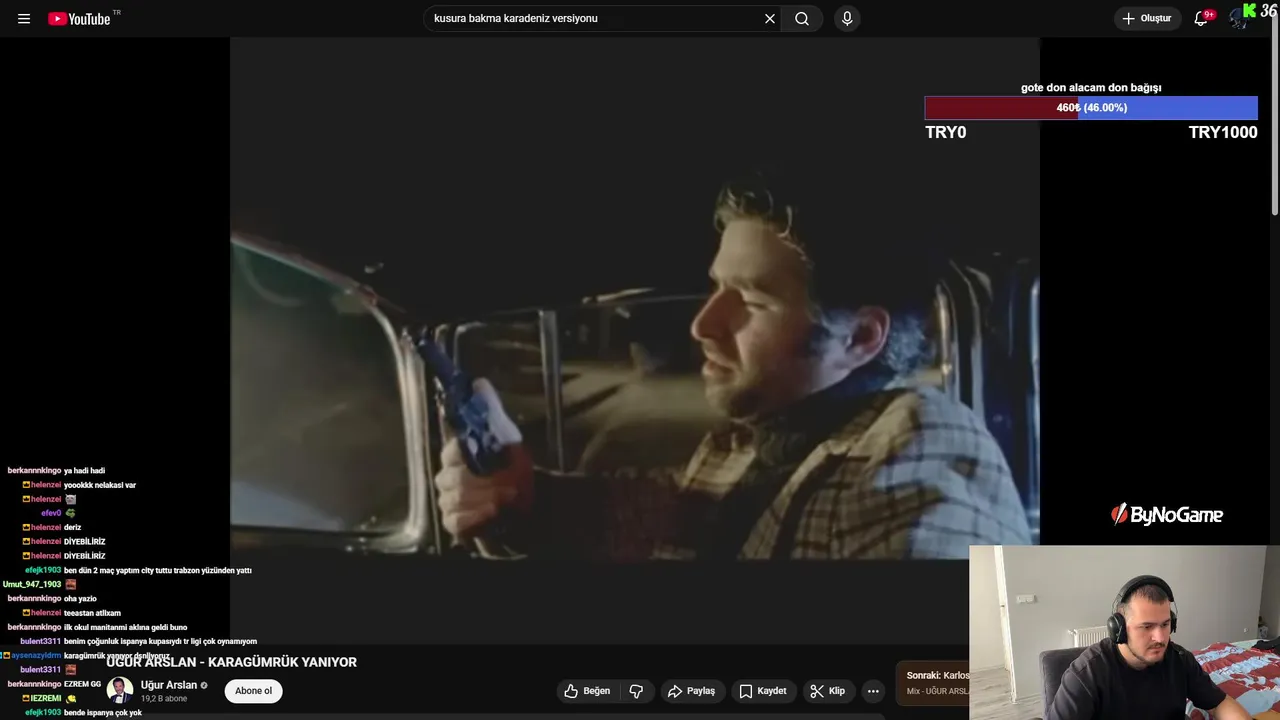This screenshot has height=720, width=1280.
Task: Create a clip with Klip
Action: tap(827, 691)
